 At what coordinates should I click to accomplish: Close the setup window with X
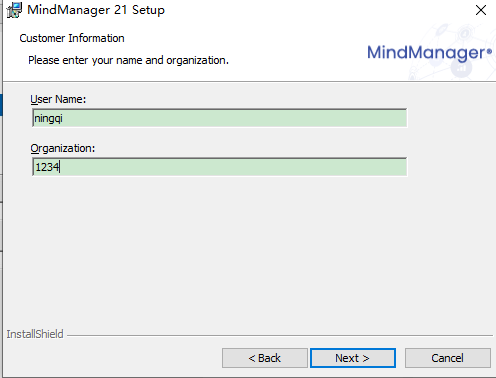481,10
